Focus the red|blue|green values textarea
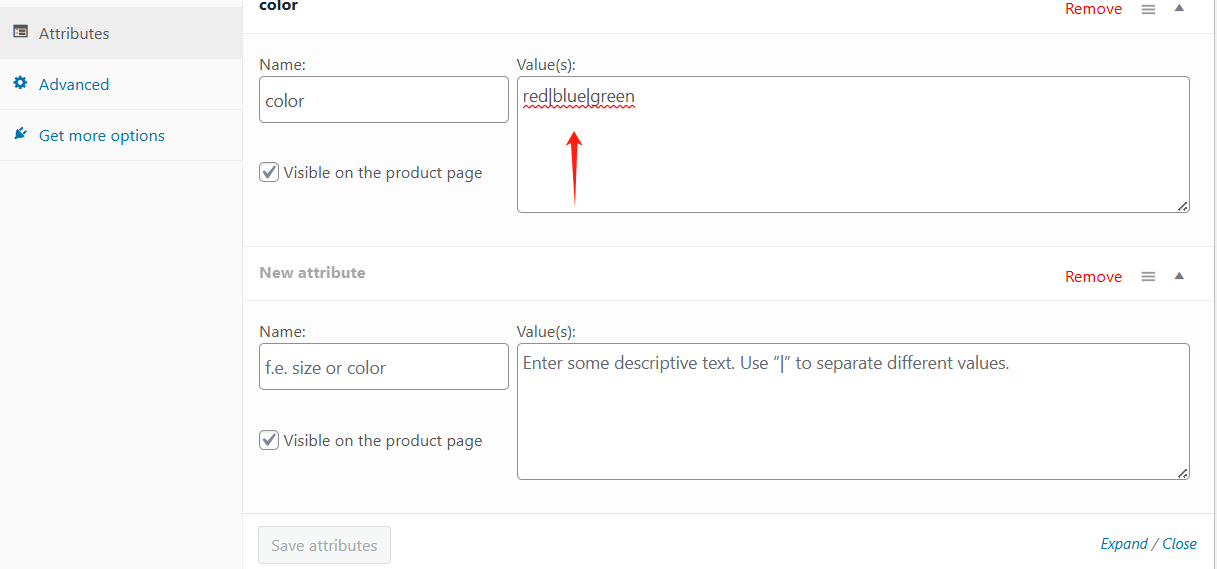Image resolution: width=1217 pixels, height=569 pixels. tap(852, 150)
